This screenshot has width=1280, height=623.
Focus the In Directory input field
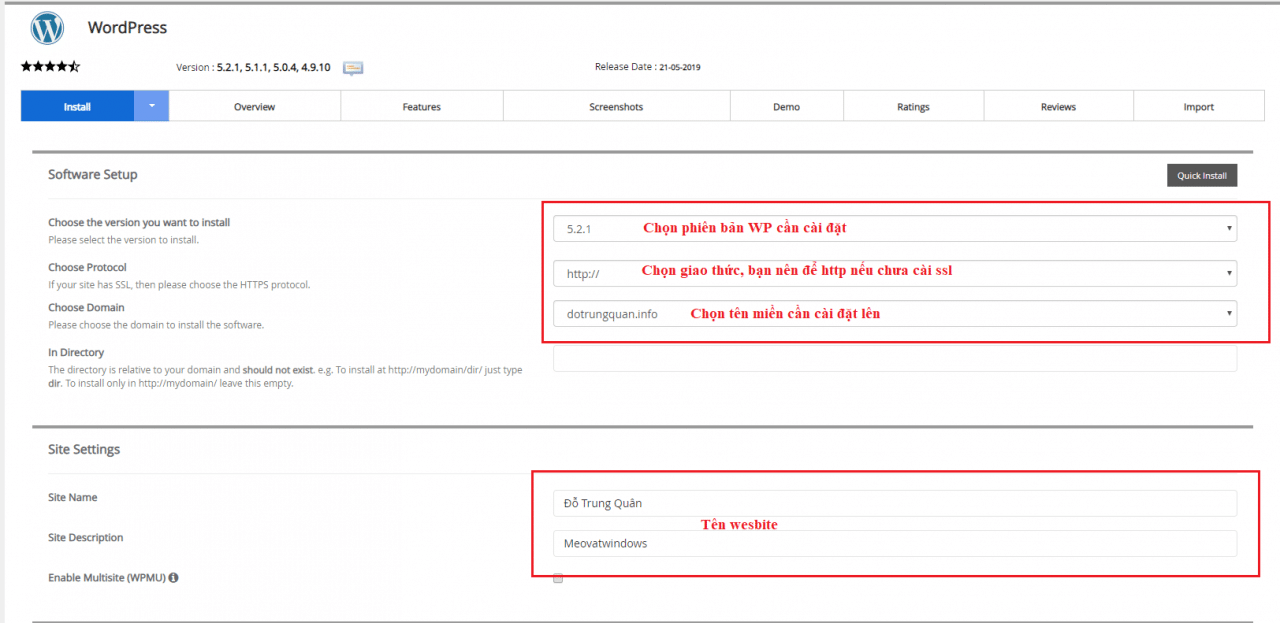point(895,358)
